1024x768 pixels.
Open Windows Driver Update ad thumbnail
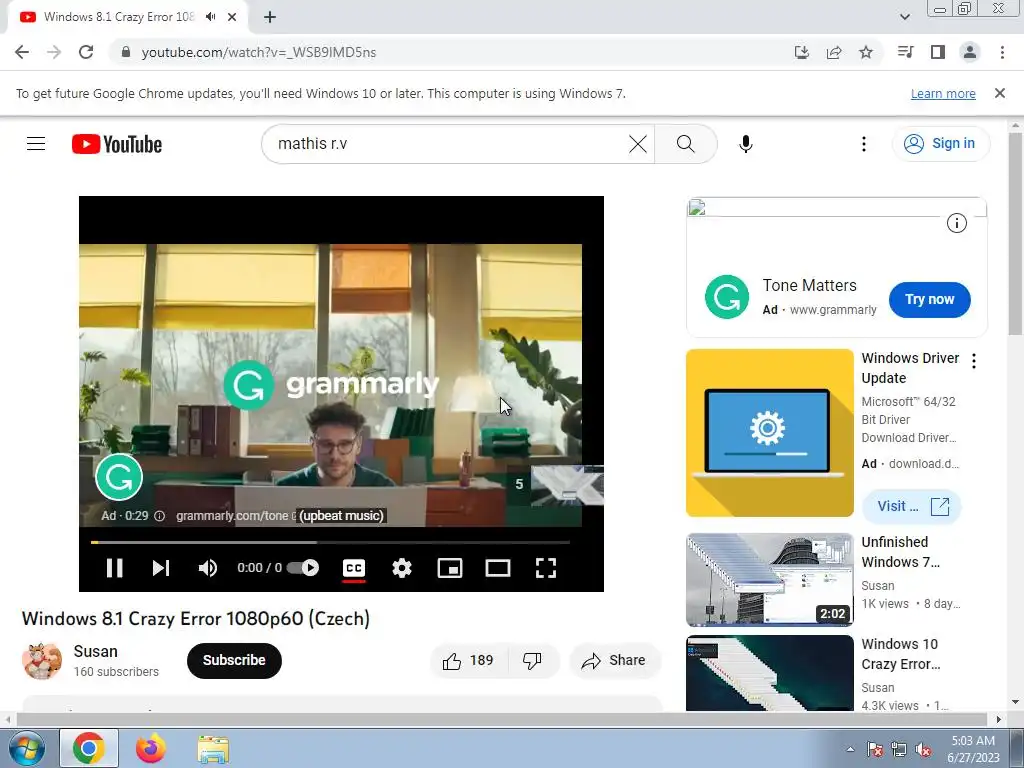click(769, 433)
